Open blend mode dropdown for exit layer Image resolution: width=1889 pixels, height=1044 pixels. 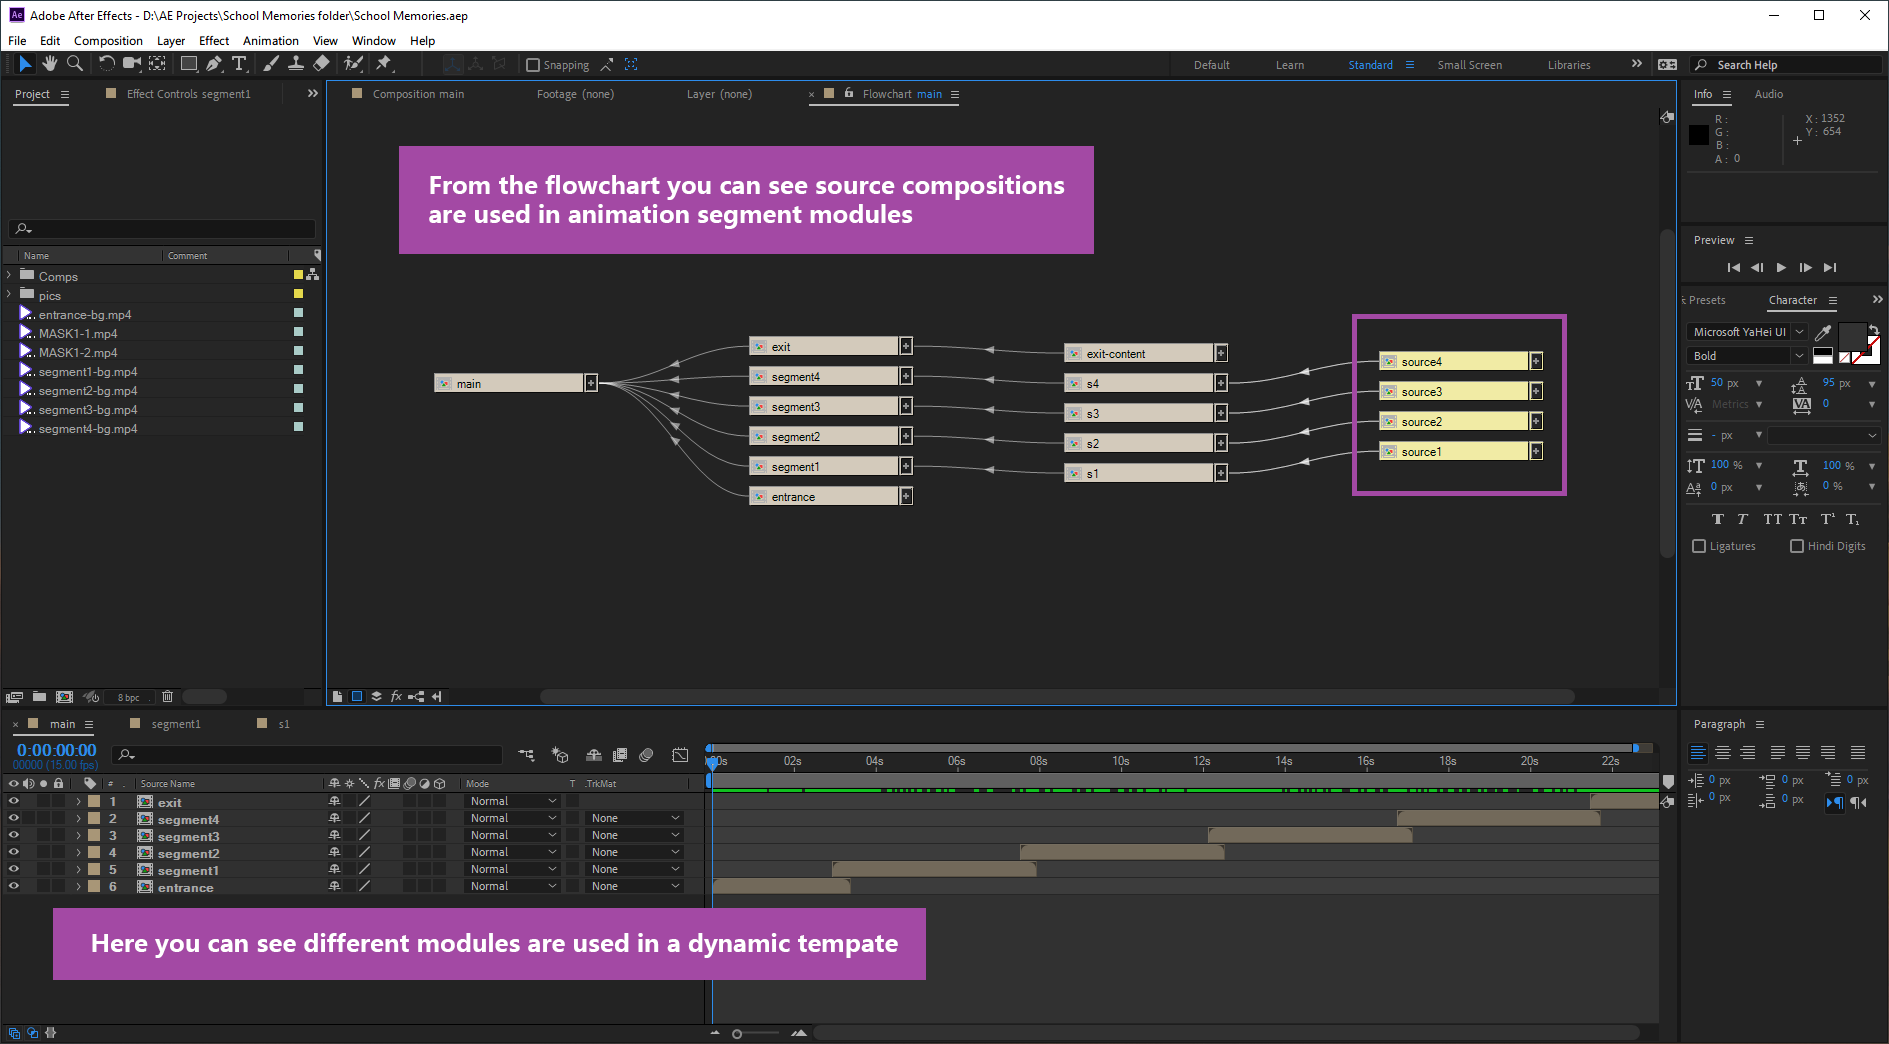[513, 802]
